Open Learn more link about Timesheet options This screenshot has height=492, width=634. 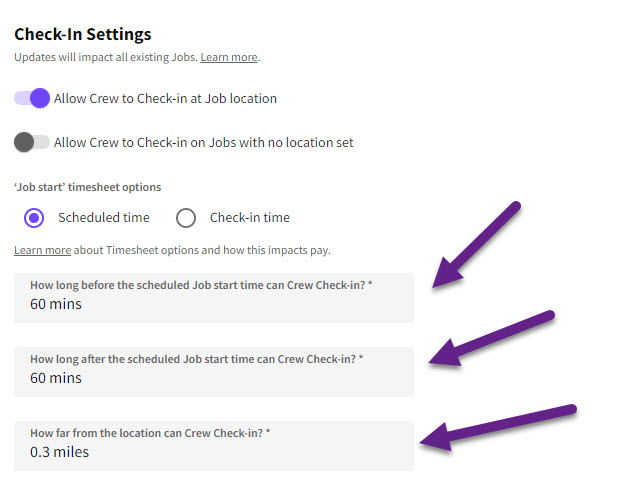(42, 250)
